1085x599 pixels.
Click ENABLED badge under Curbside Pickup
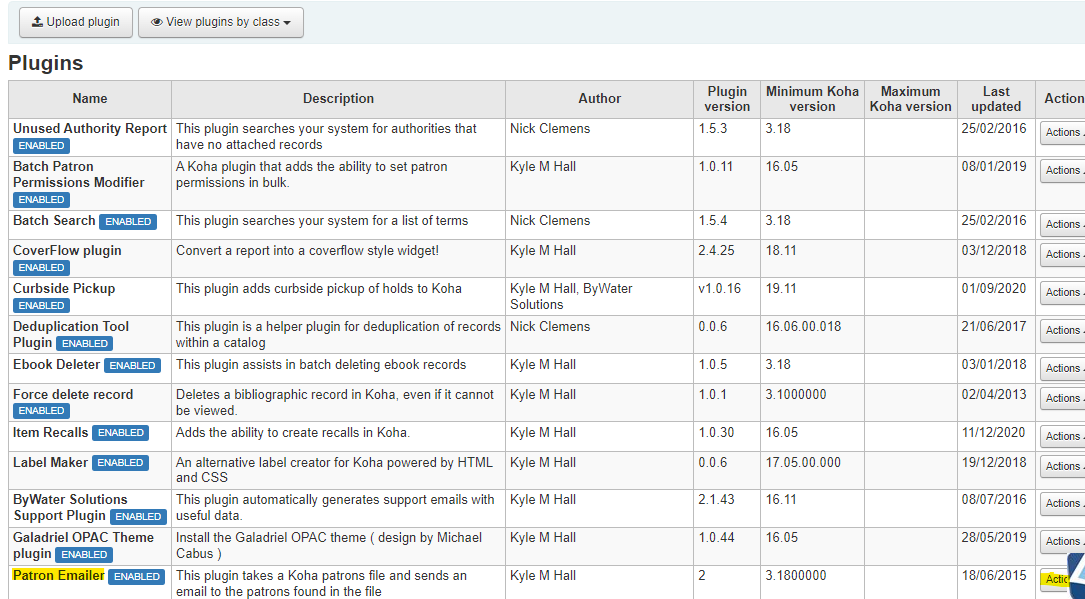point(42,306)
